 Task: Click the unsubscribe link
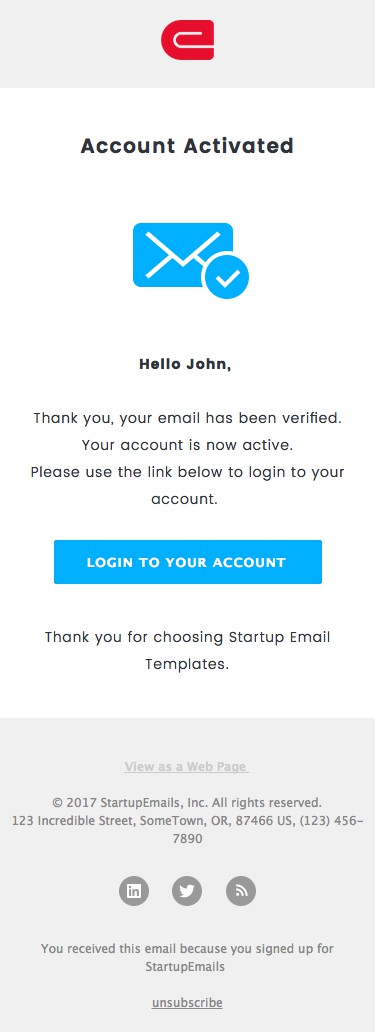pyautogui.click(x=187, y=1003)
